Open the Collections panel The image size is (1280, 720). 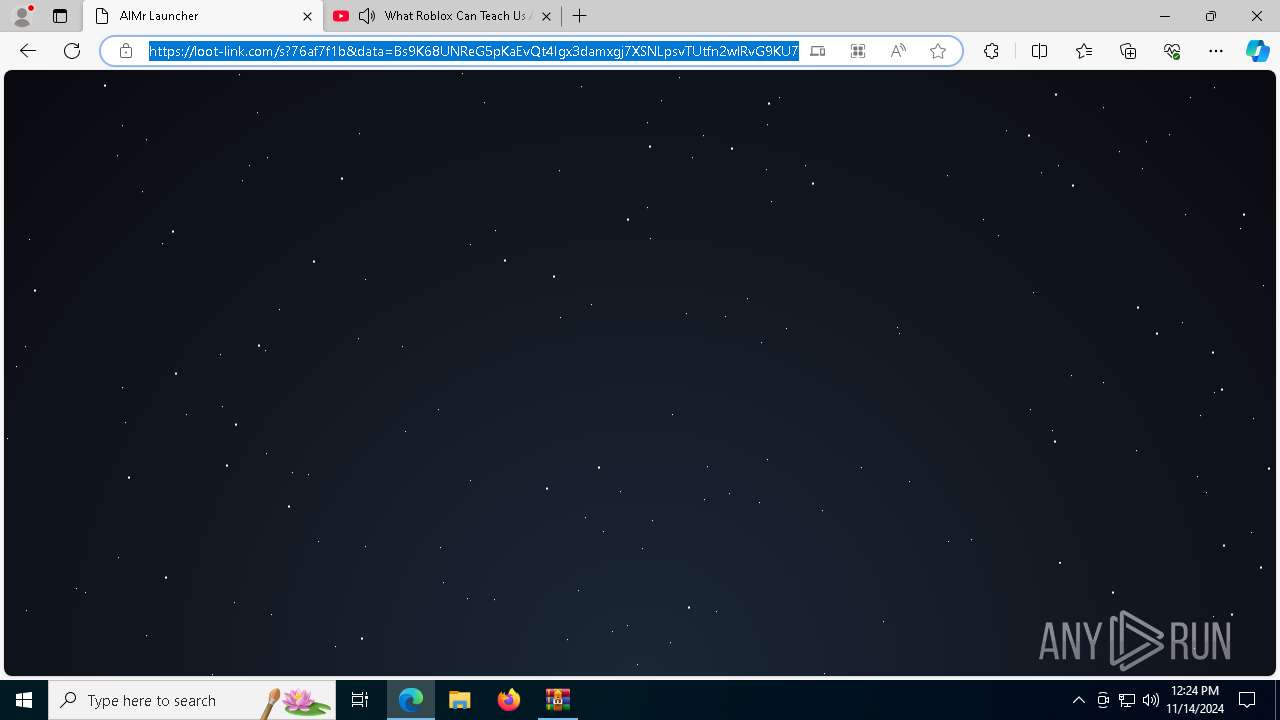pyautogui.click(x=1128, y=51)
